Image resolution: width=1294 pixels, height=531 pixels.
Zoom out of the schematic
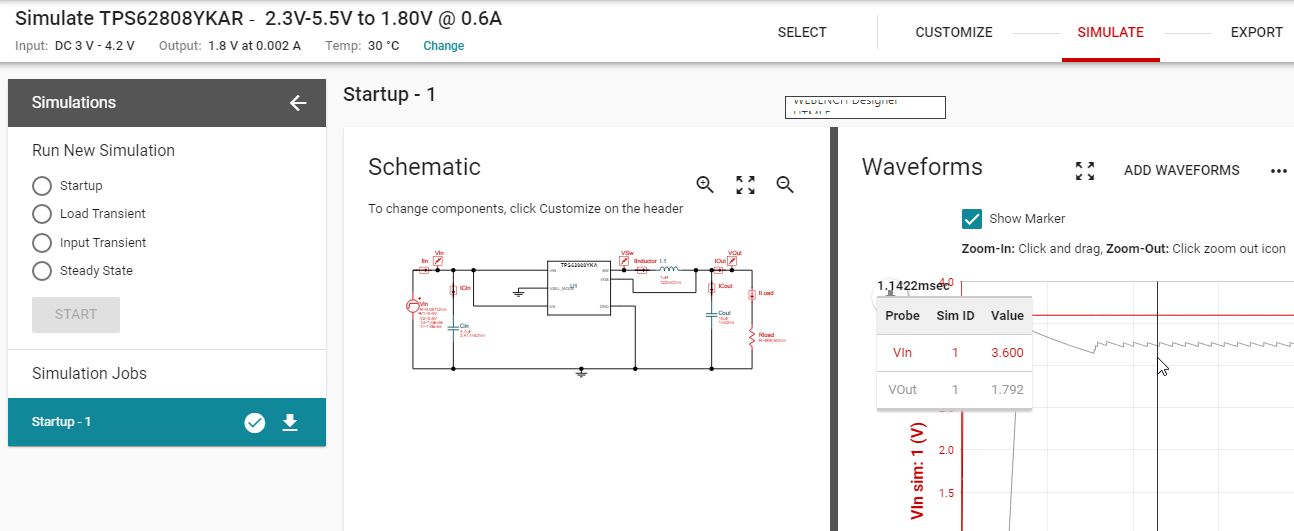(x=785, y=184)
